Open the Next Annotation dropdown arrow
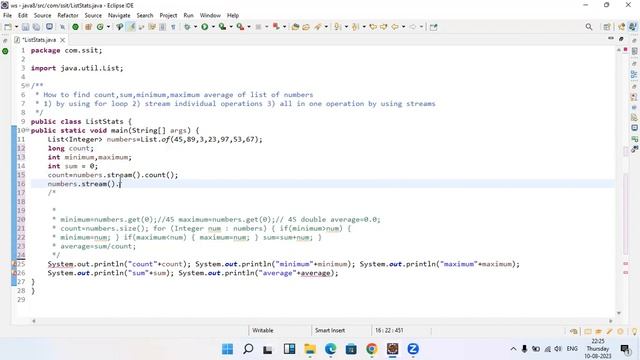Screen dimensions: 640x360 point(346,27)
